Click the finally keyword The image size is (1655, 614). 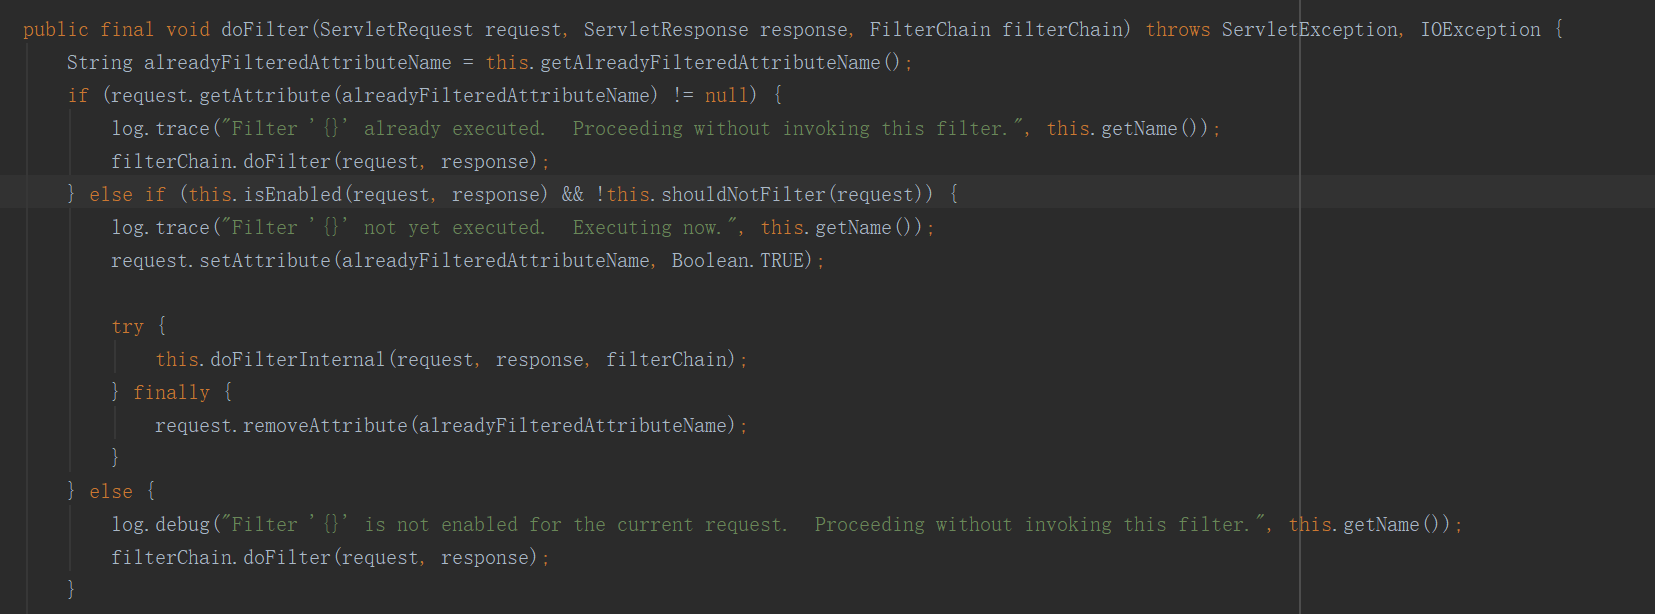(x=171, y=393)
